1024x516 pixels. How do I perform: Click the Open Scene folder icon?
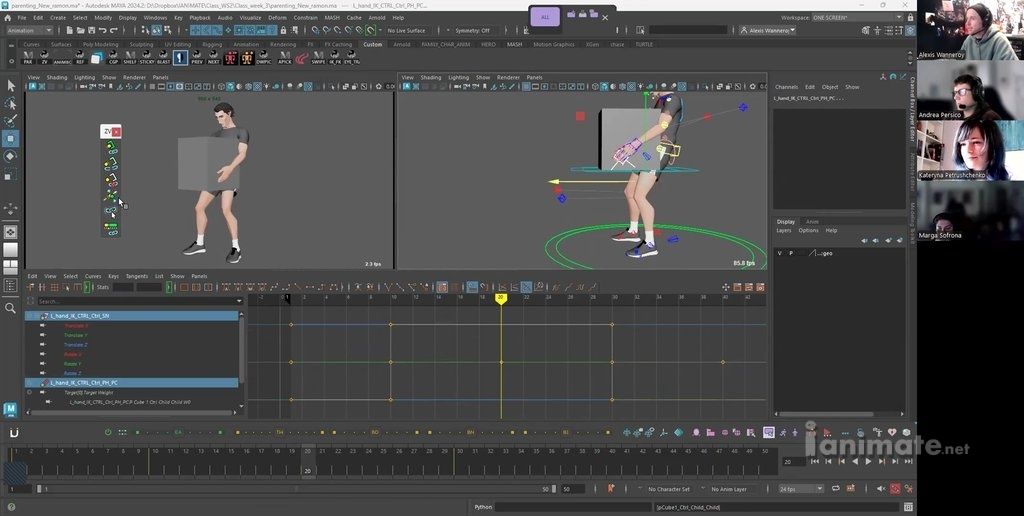click(80, 30)
